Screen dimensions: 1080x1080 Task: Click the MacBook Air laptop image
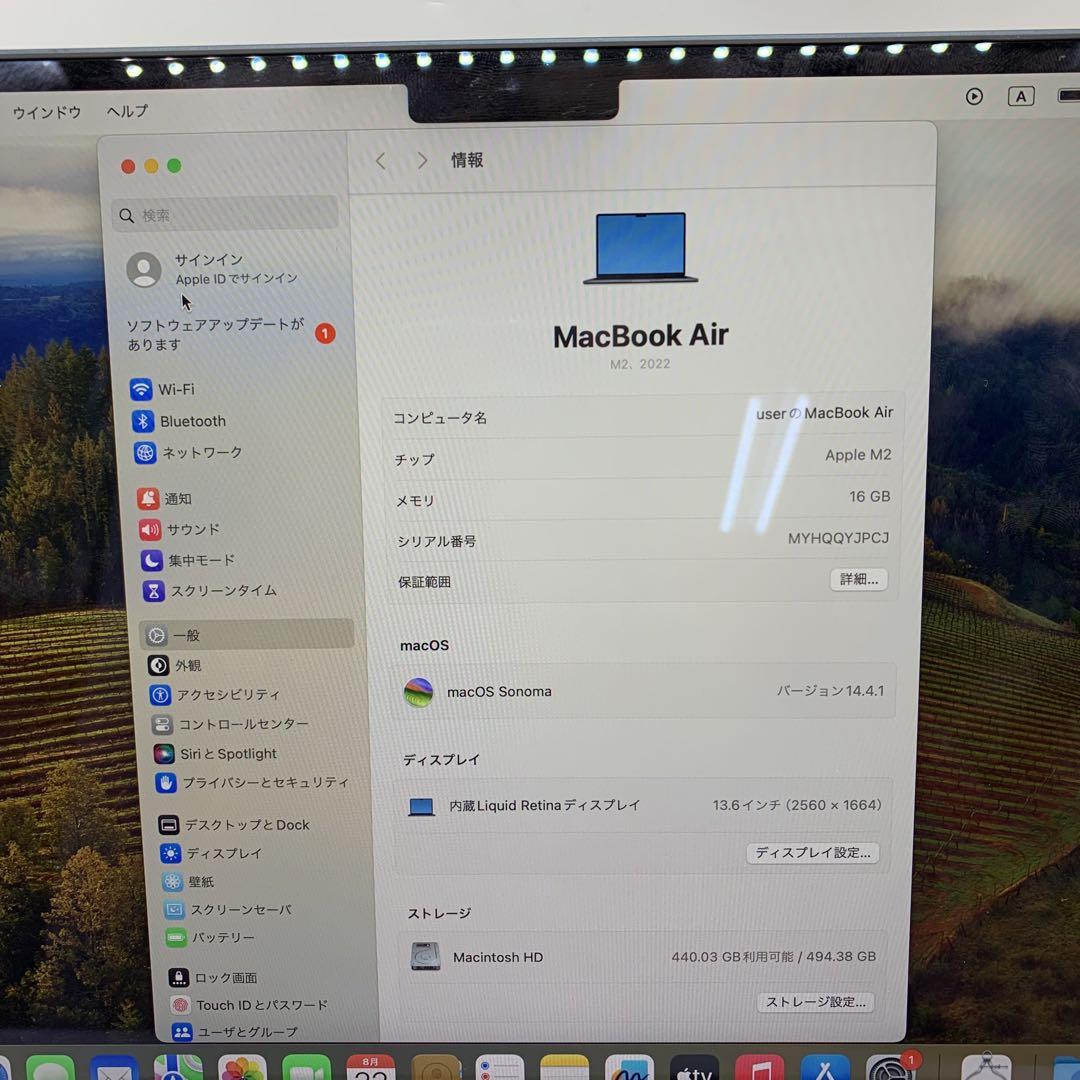tap(641, 248)
